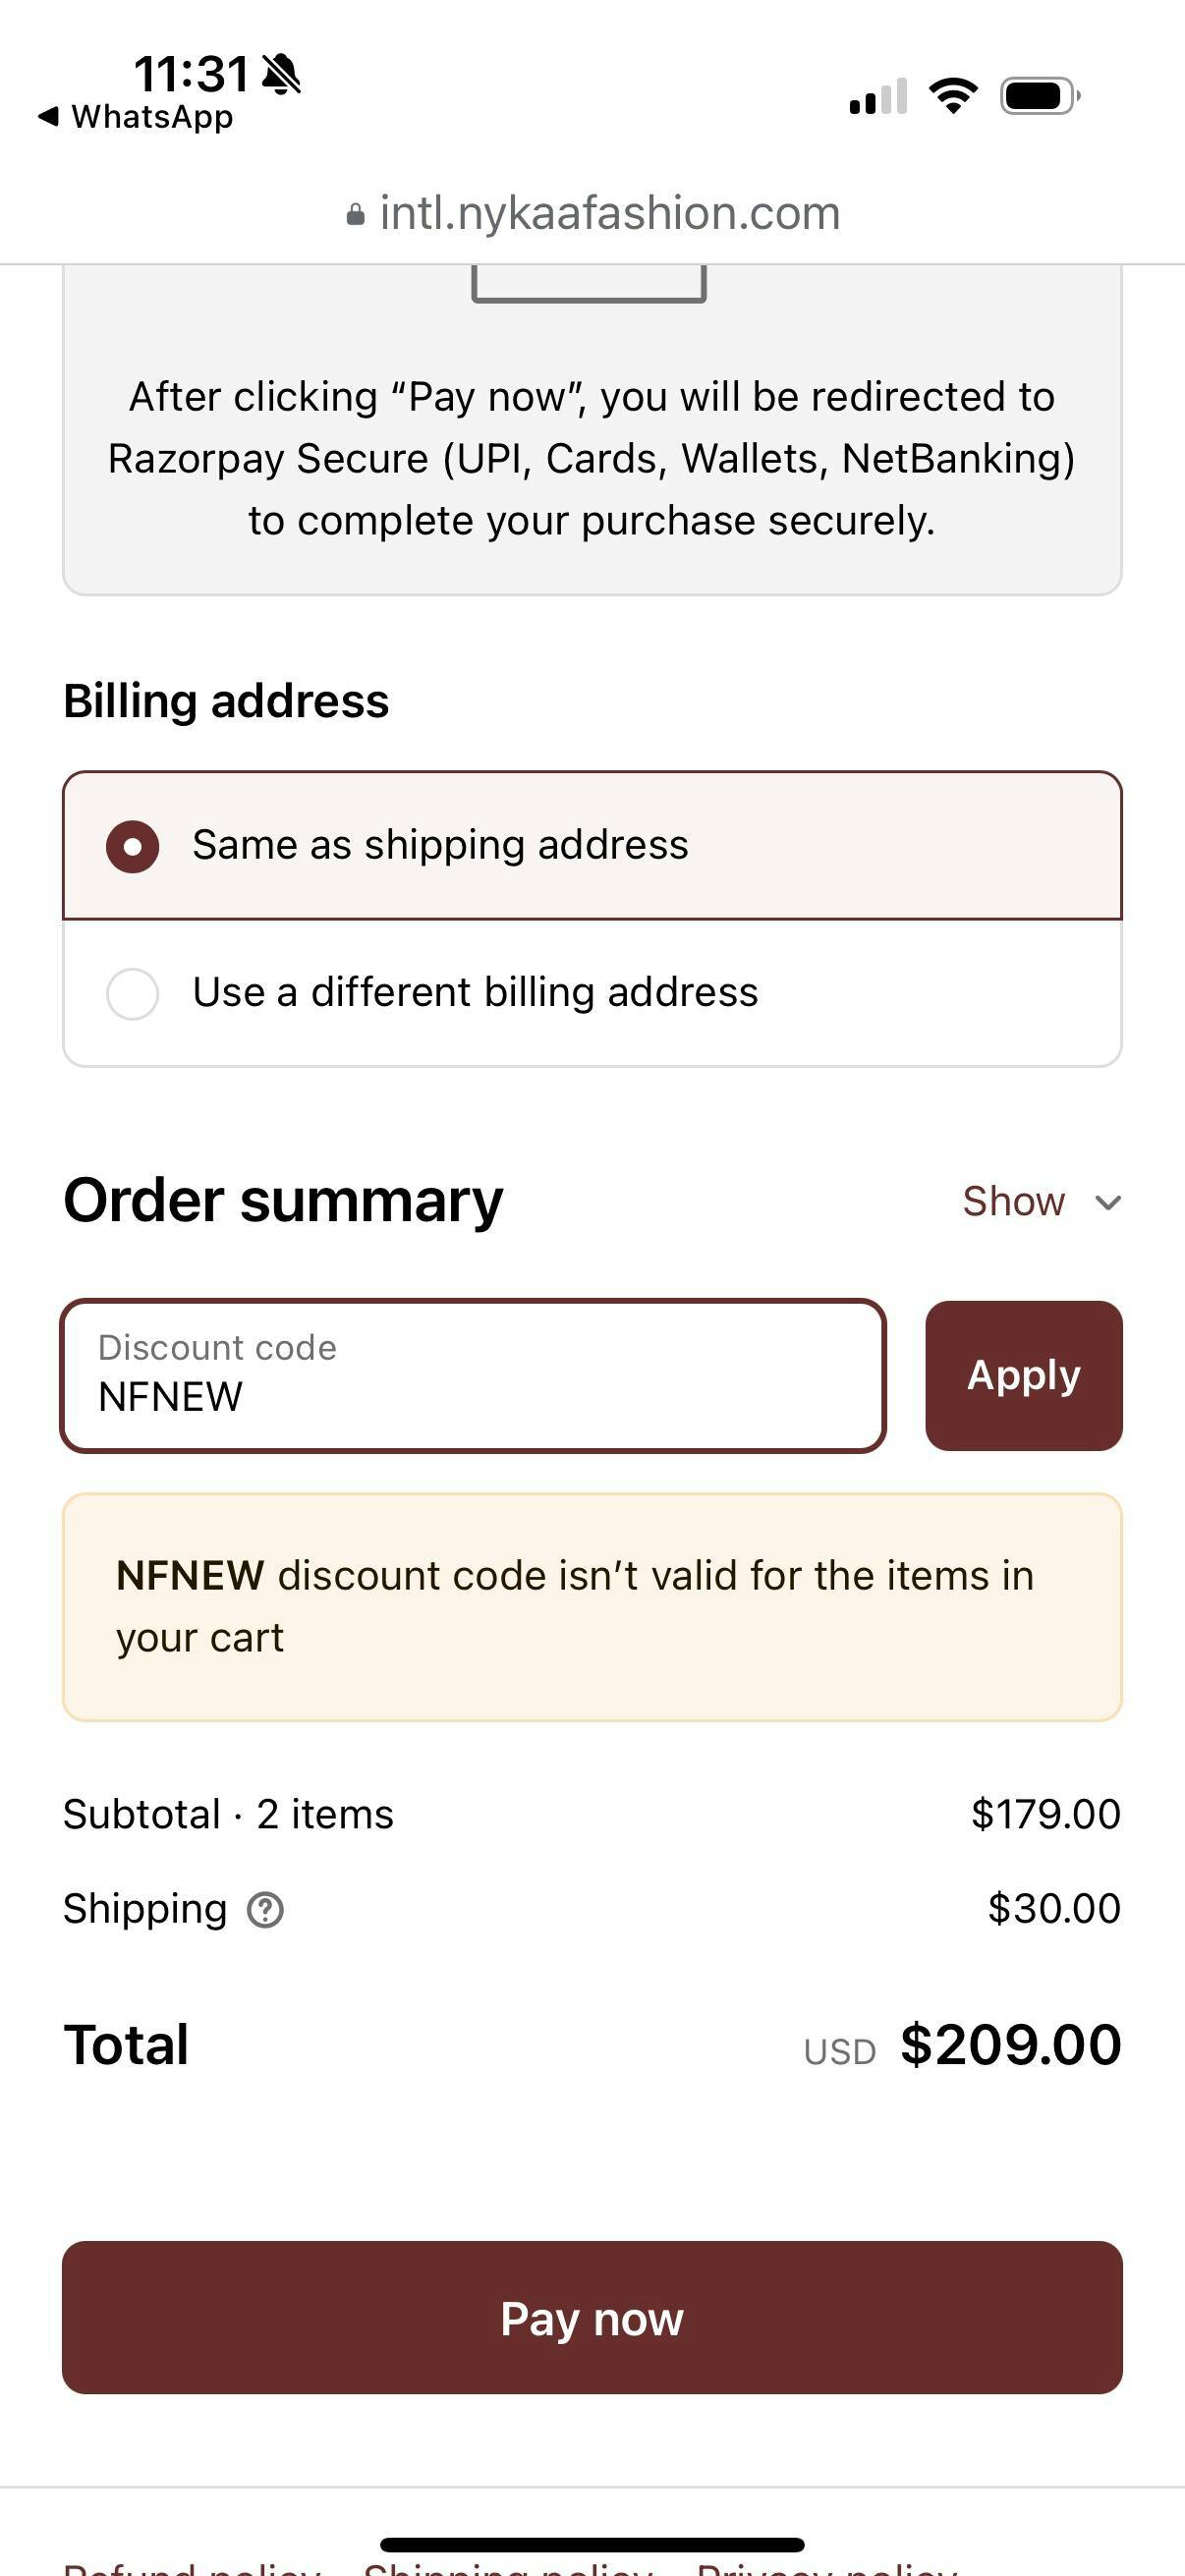
Task: Click the chevron beside Show
Action: click(1107, 1202)
